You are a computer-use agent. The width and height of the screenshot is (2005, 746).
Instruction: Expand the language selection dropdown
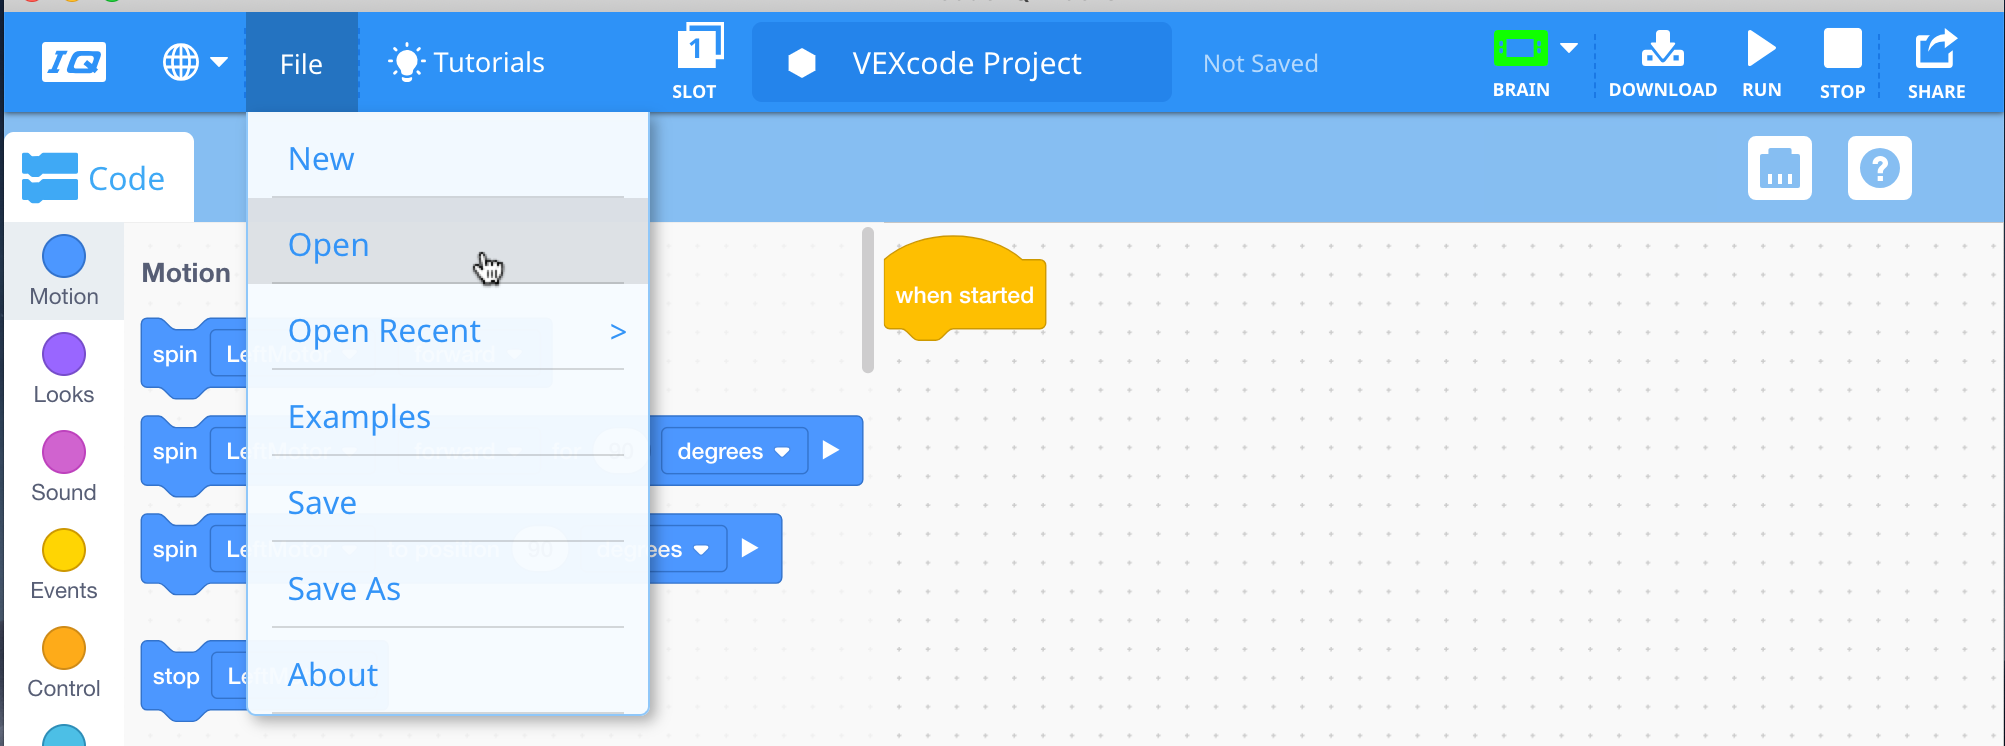coord(193,61)
